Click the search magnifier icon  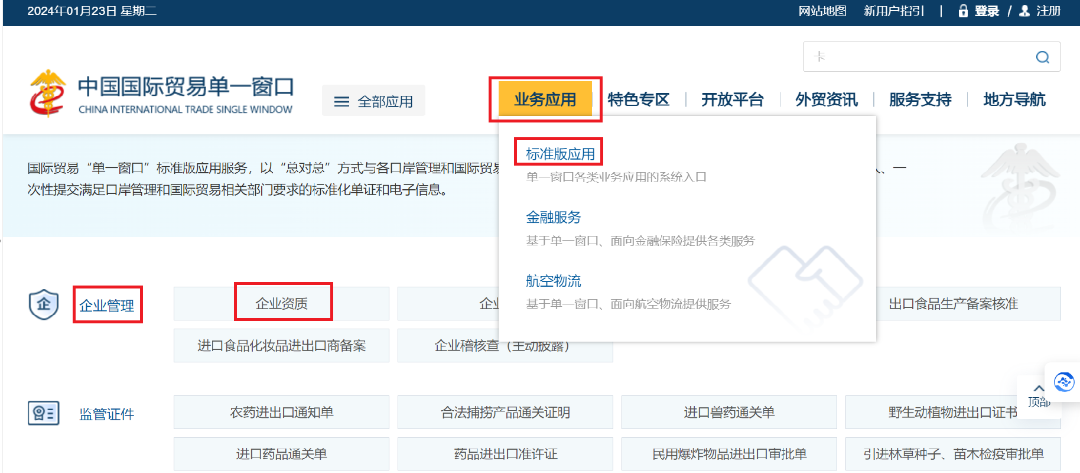coord(1043,57)
